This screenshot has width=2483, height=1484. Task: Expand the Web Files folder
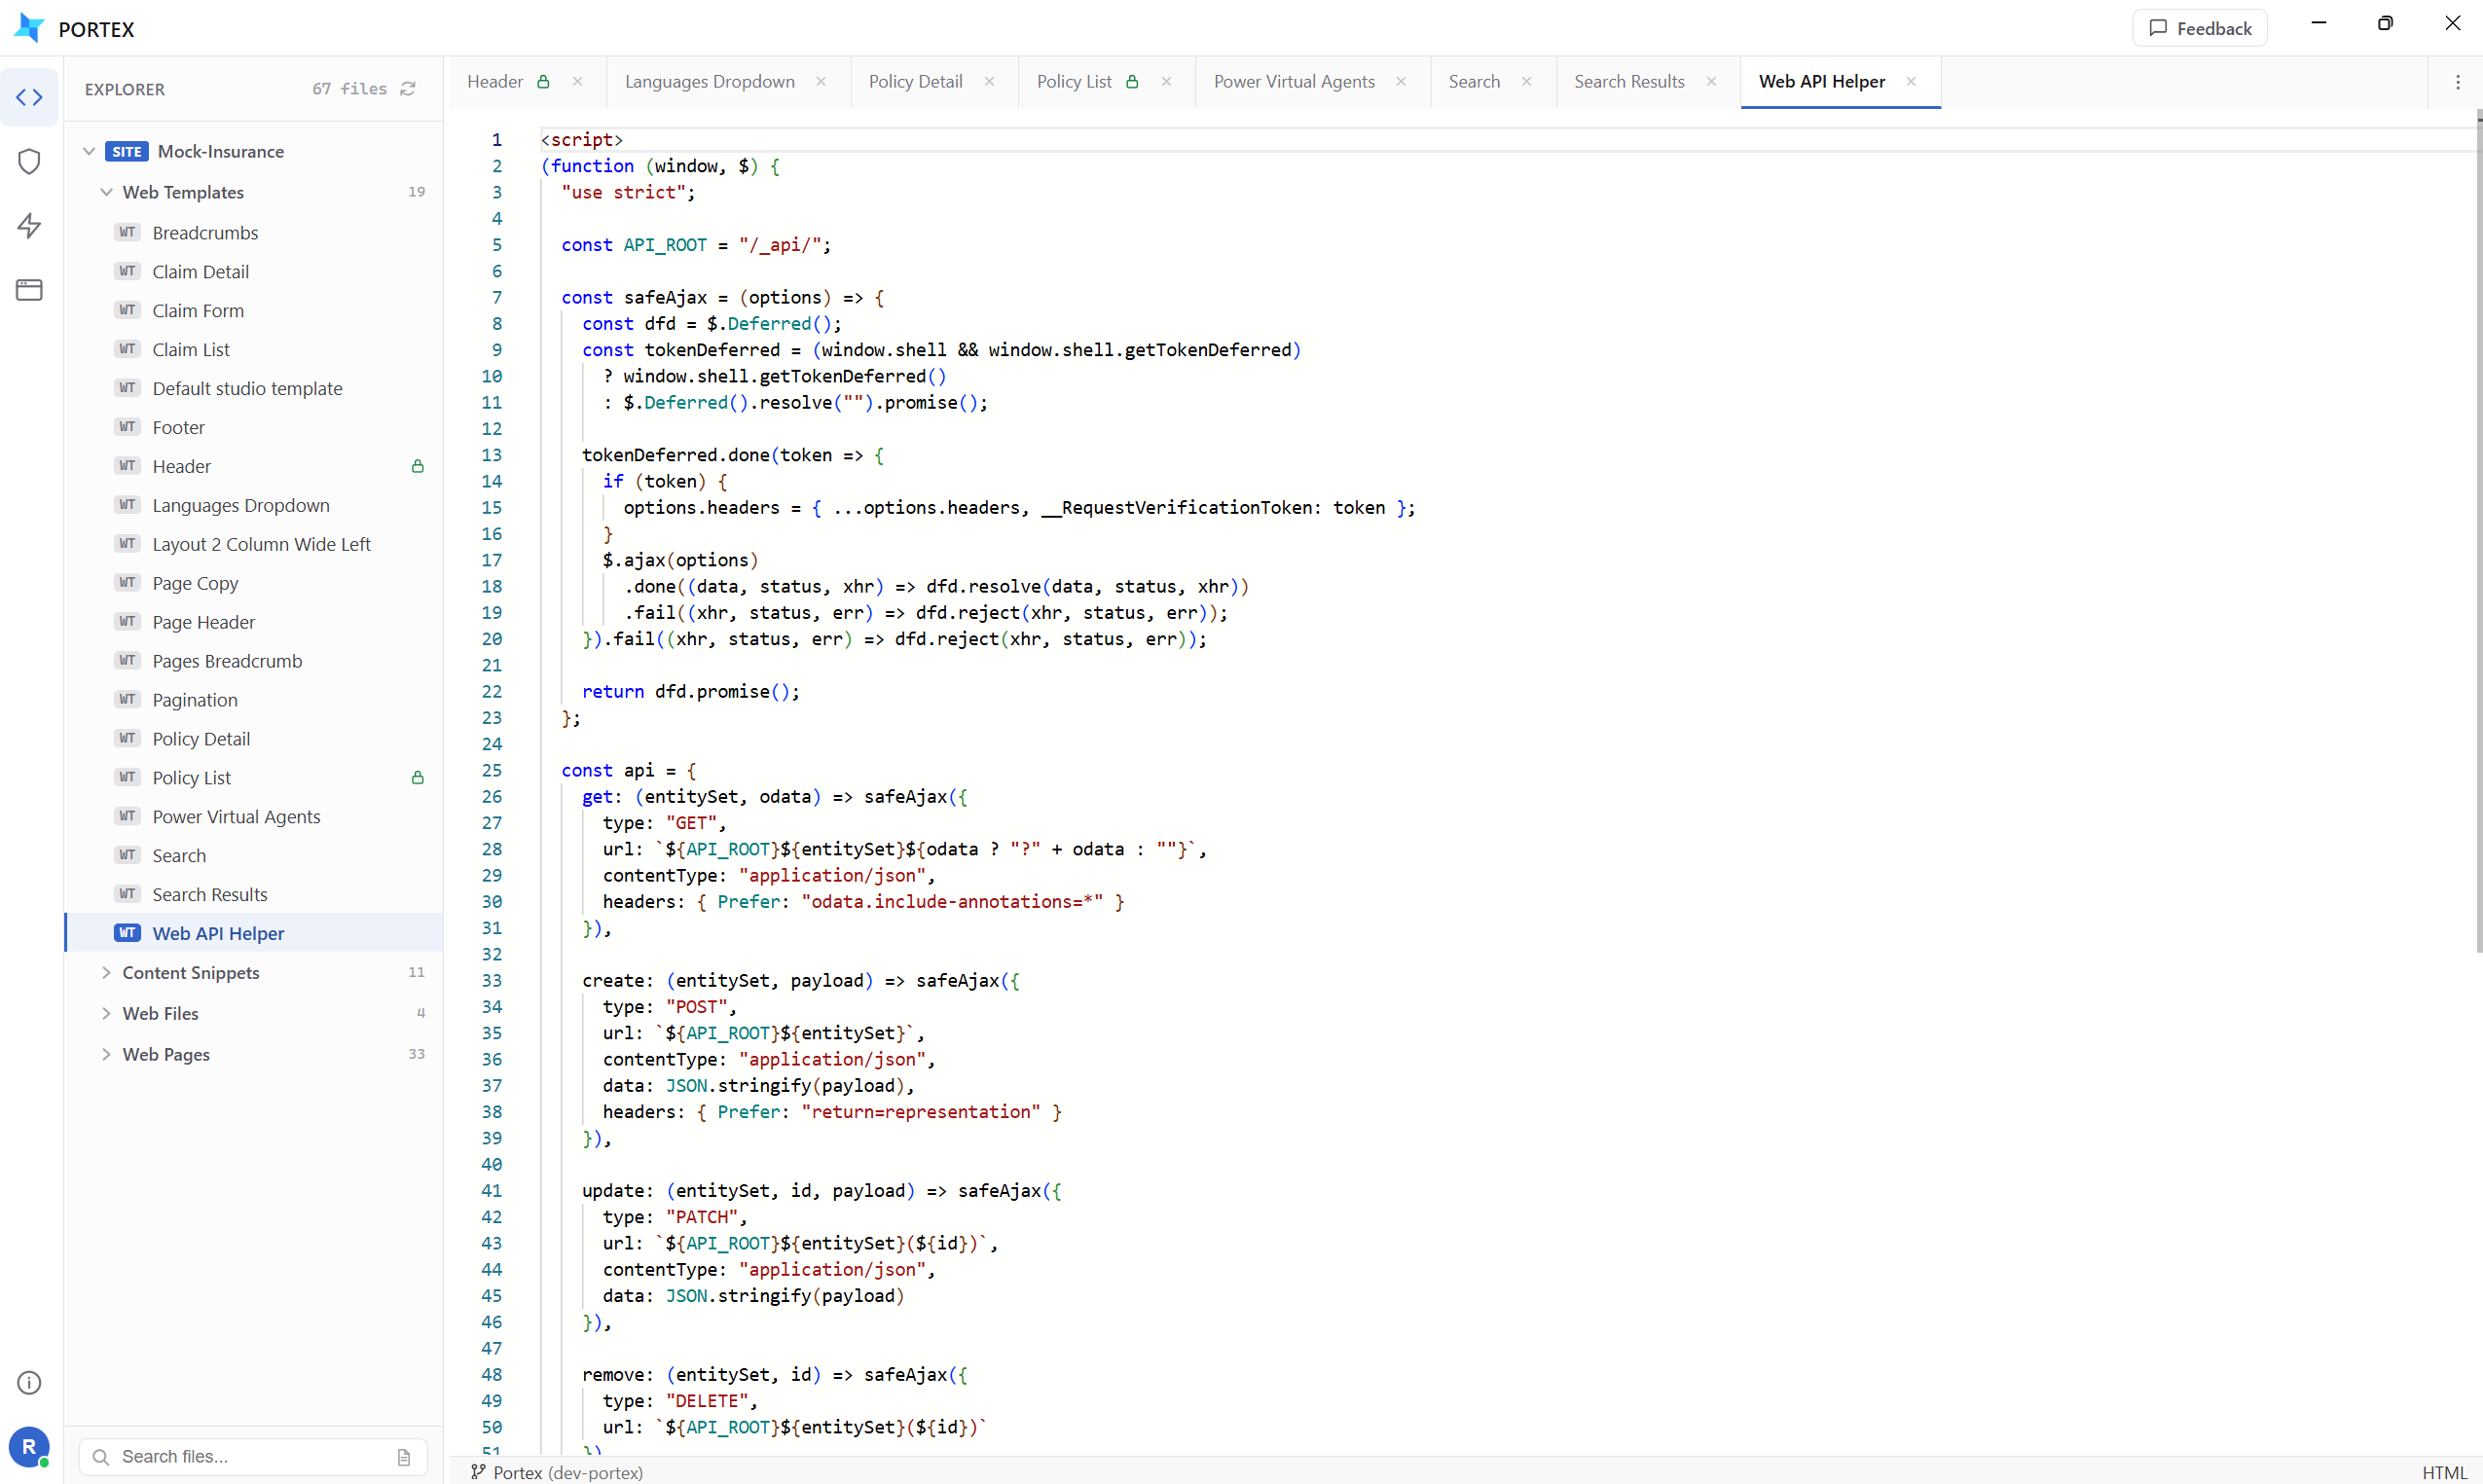(106, 1013)
